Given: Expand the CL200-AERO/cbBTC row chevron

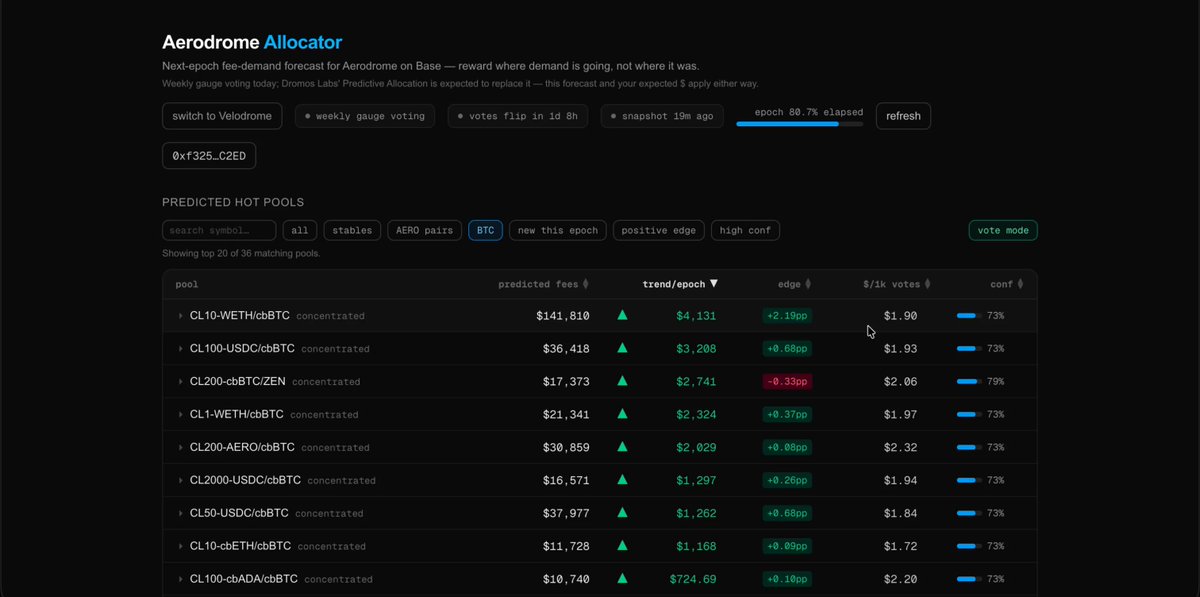Looking at the screenshot, I should (181, 447).
